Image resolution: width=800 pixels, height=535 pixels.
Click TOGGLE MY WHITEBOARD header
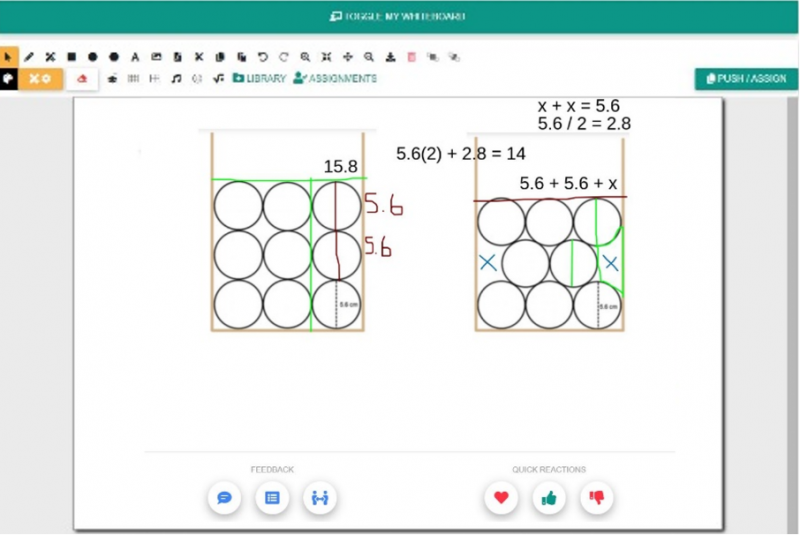[397, 16]
